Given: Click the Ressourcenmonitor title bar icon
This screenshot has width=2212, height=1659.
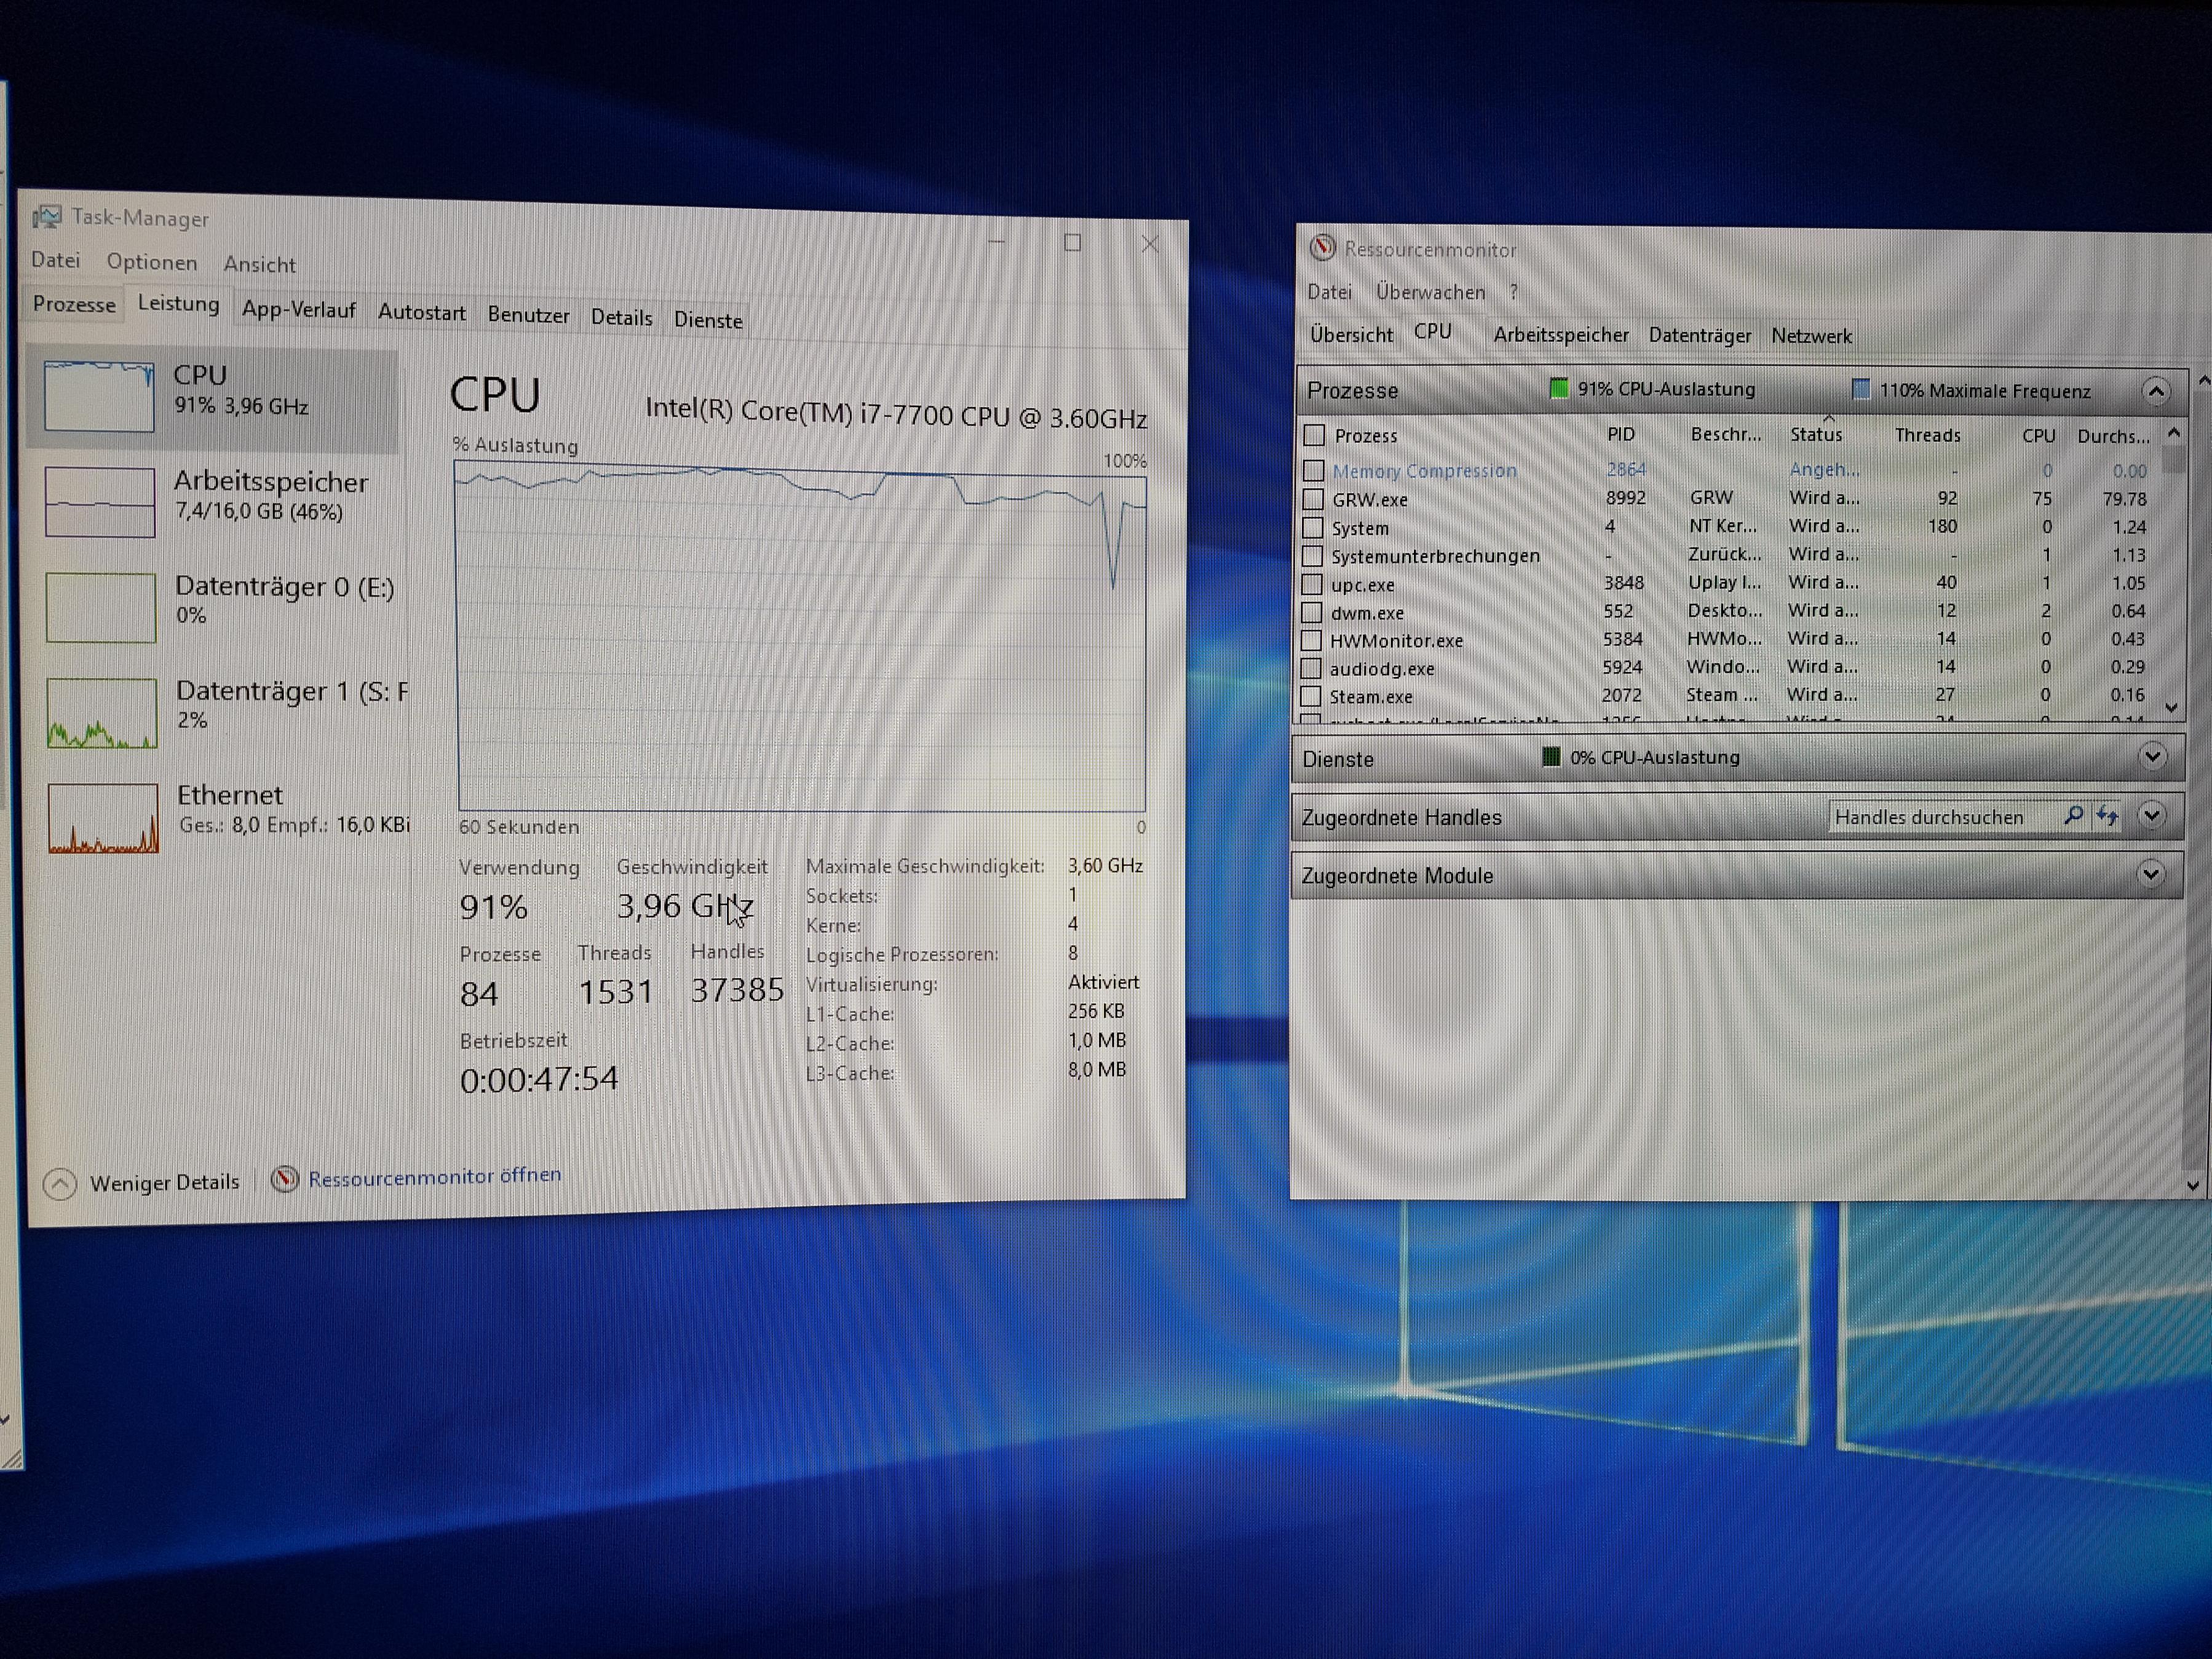Looking at the screenshot, I should 1322,248.
